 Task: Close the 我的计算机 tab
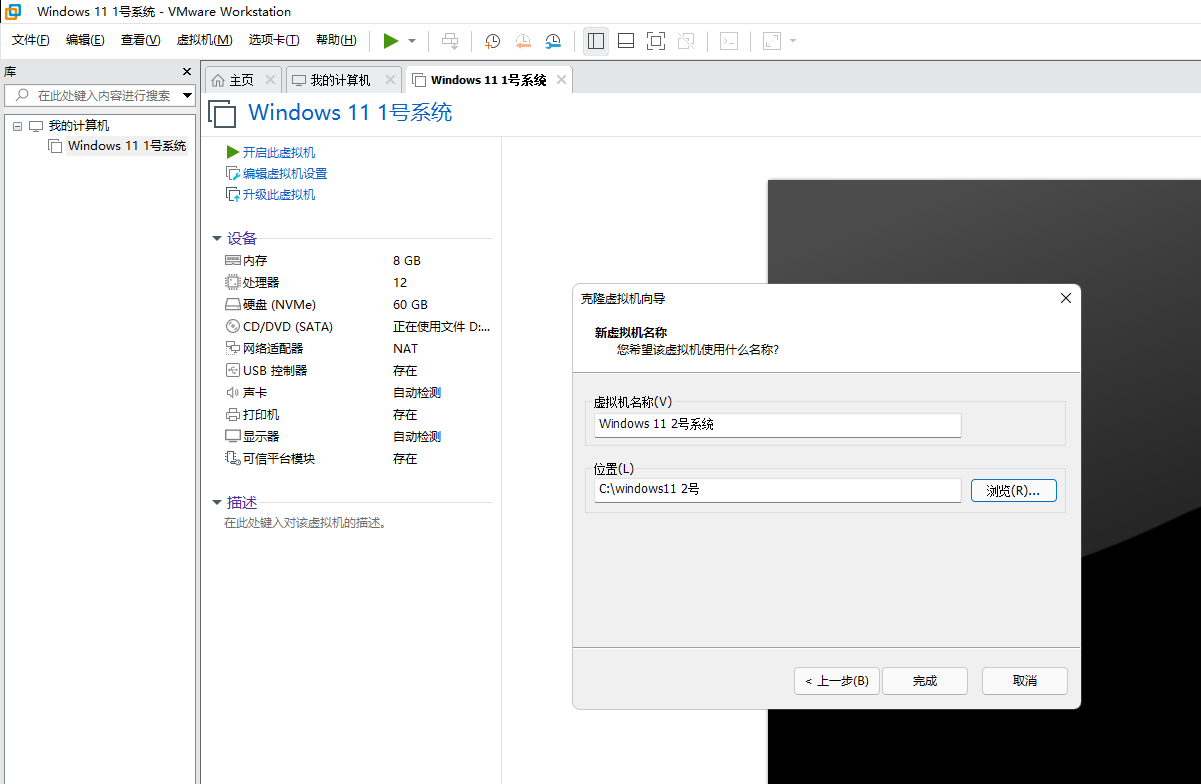[x=390, y=80]
